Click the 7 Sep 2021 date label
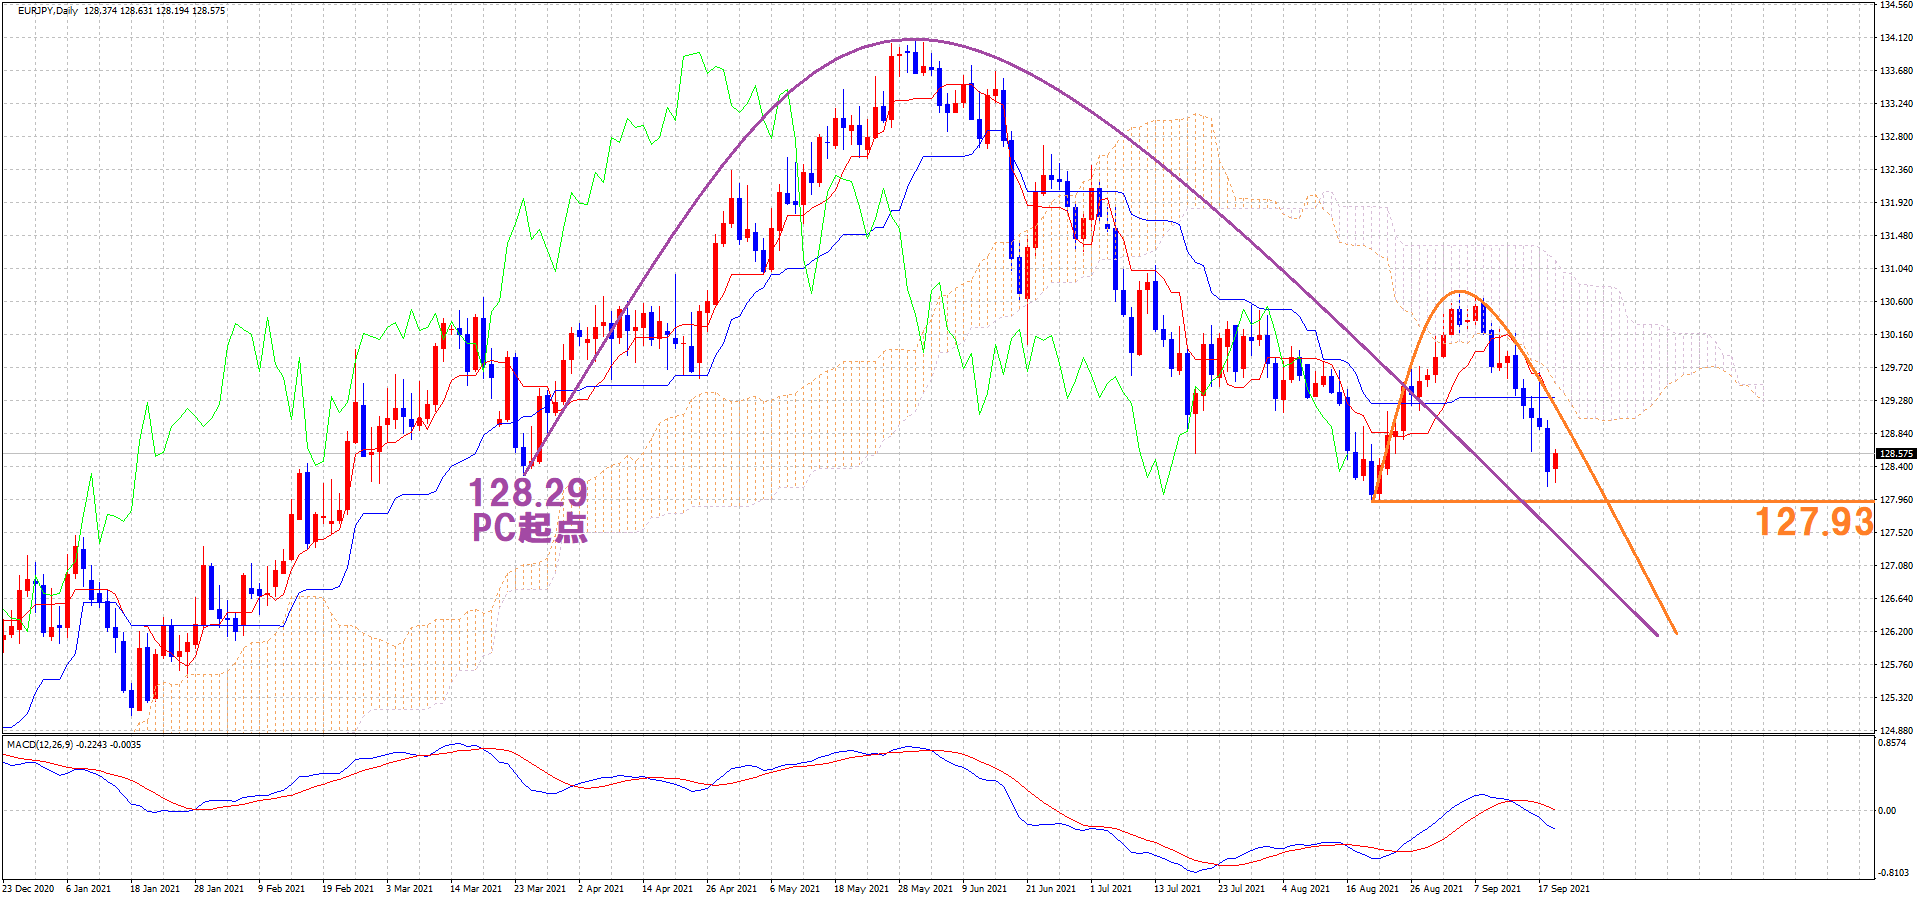The height and width of the screenshot is (900, 1920). click(1497, 888)
